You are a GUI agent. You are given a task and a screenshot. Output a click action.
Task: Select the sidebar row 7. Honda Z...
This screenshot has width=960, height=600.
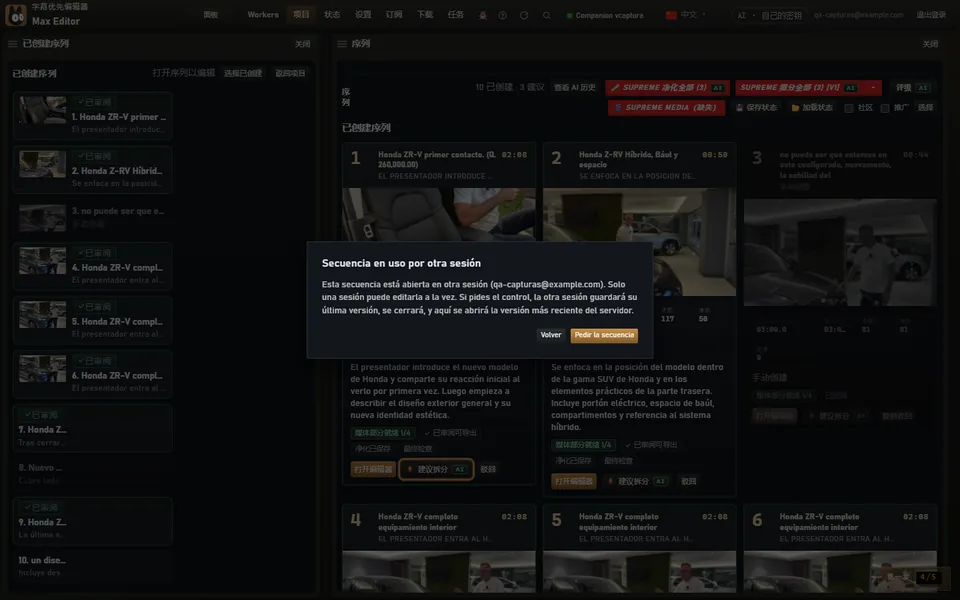coord(92,429)
